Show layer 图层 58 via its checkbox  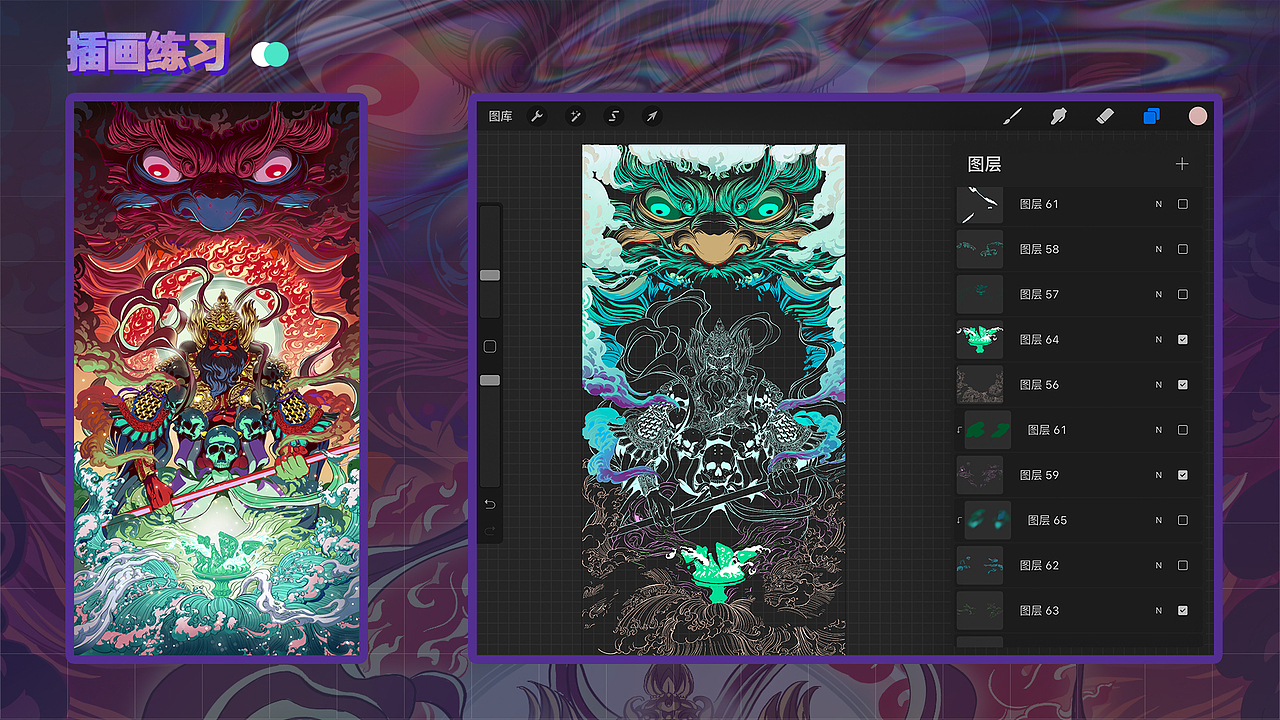pyautogui.click(x=1183, y=249)
